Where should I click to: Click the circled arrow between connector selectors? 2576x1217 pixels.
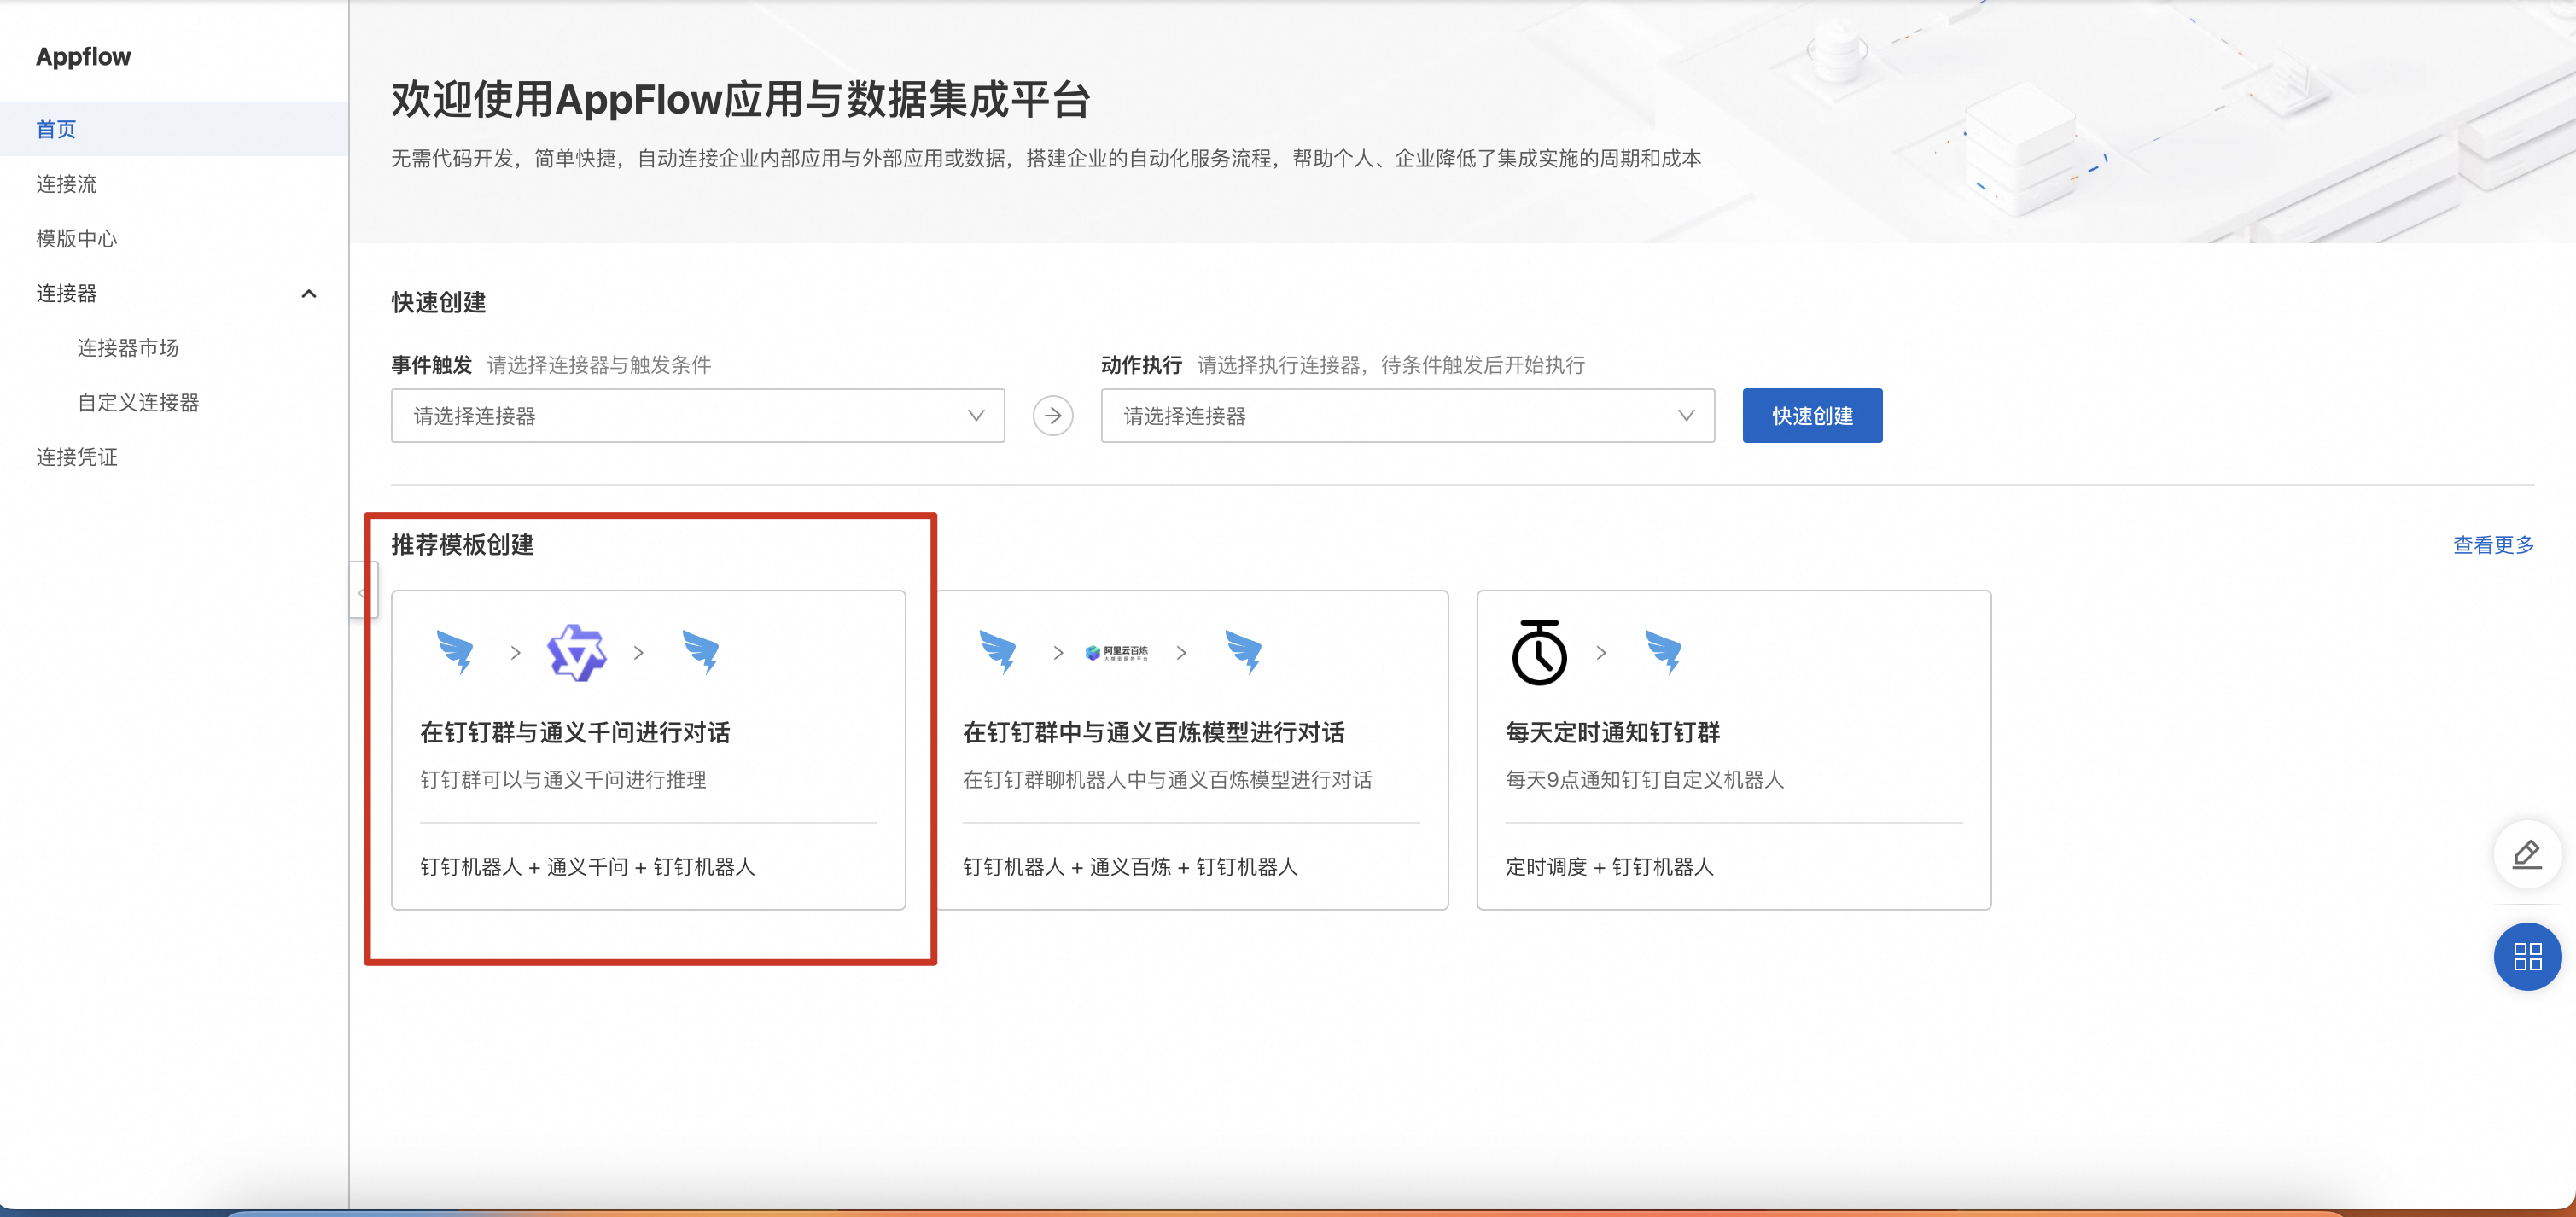tap(1052, 416)
